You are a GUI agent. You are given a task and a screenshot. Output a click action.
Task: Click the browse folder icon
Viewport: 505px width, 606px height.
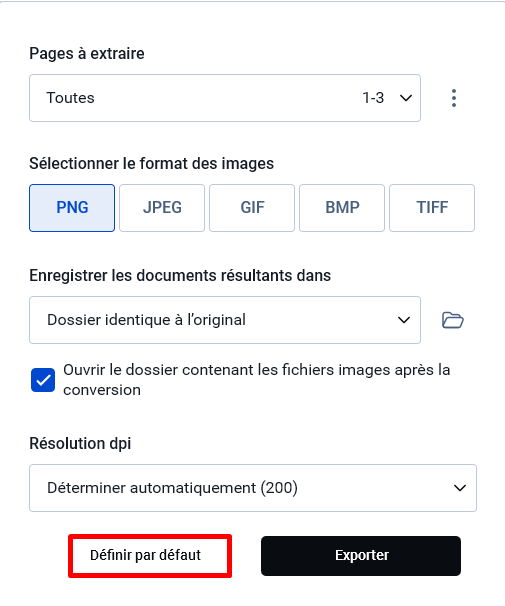[x=452, y=320]
